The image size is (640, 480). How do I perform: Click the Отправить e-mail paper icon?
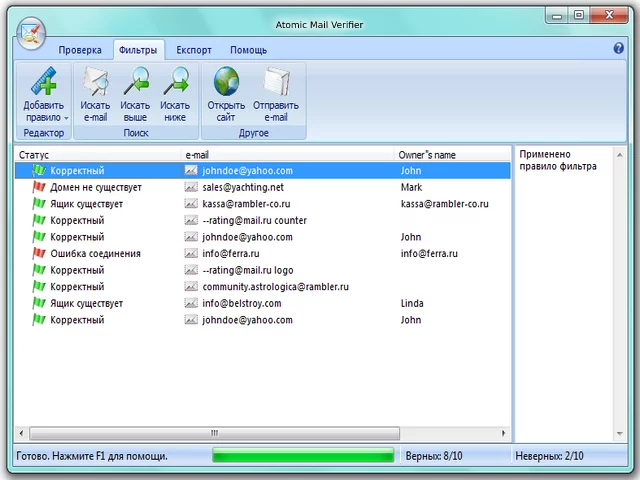tap(276, 81)
